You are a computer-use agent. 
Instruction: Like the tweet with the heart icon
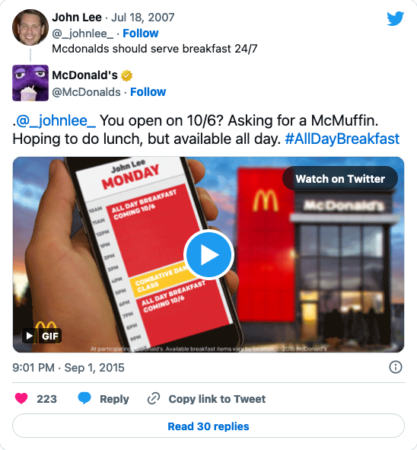coord(21,398)
